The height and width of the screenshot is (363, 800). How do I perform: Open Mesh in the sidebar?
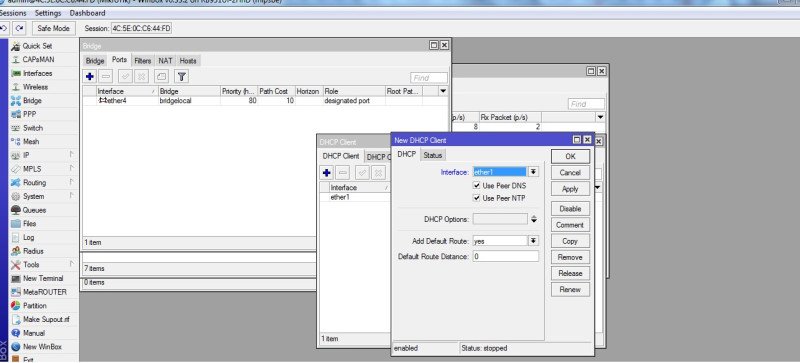click(x=31, y=142)
